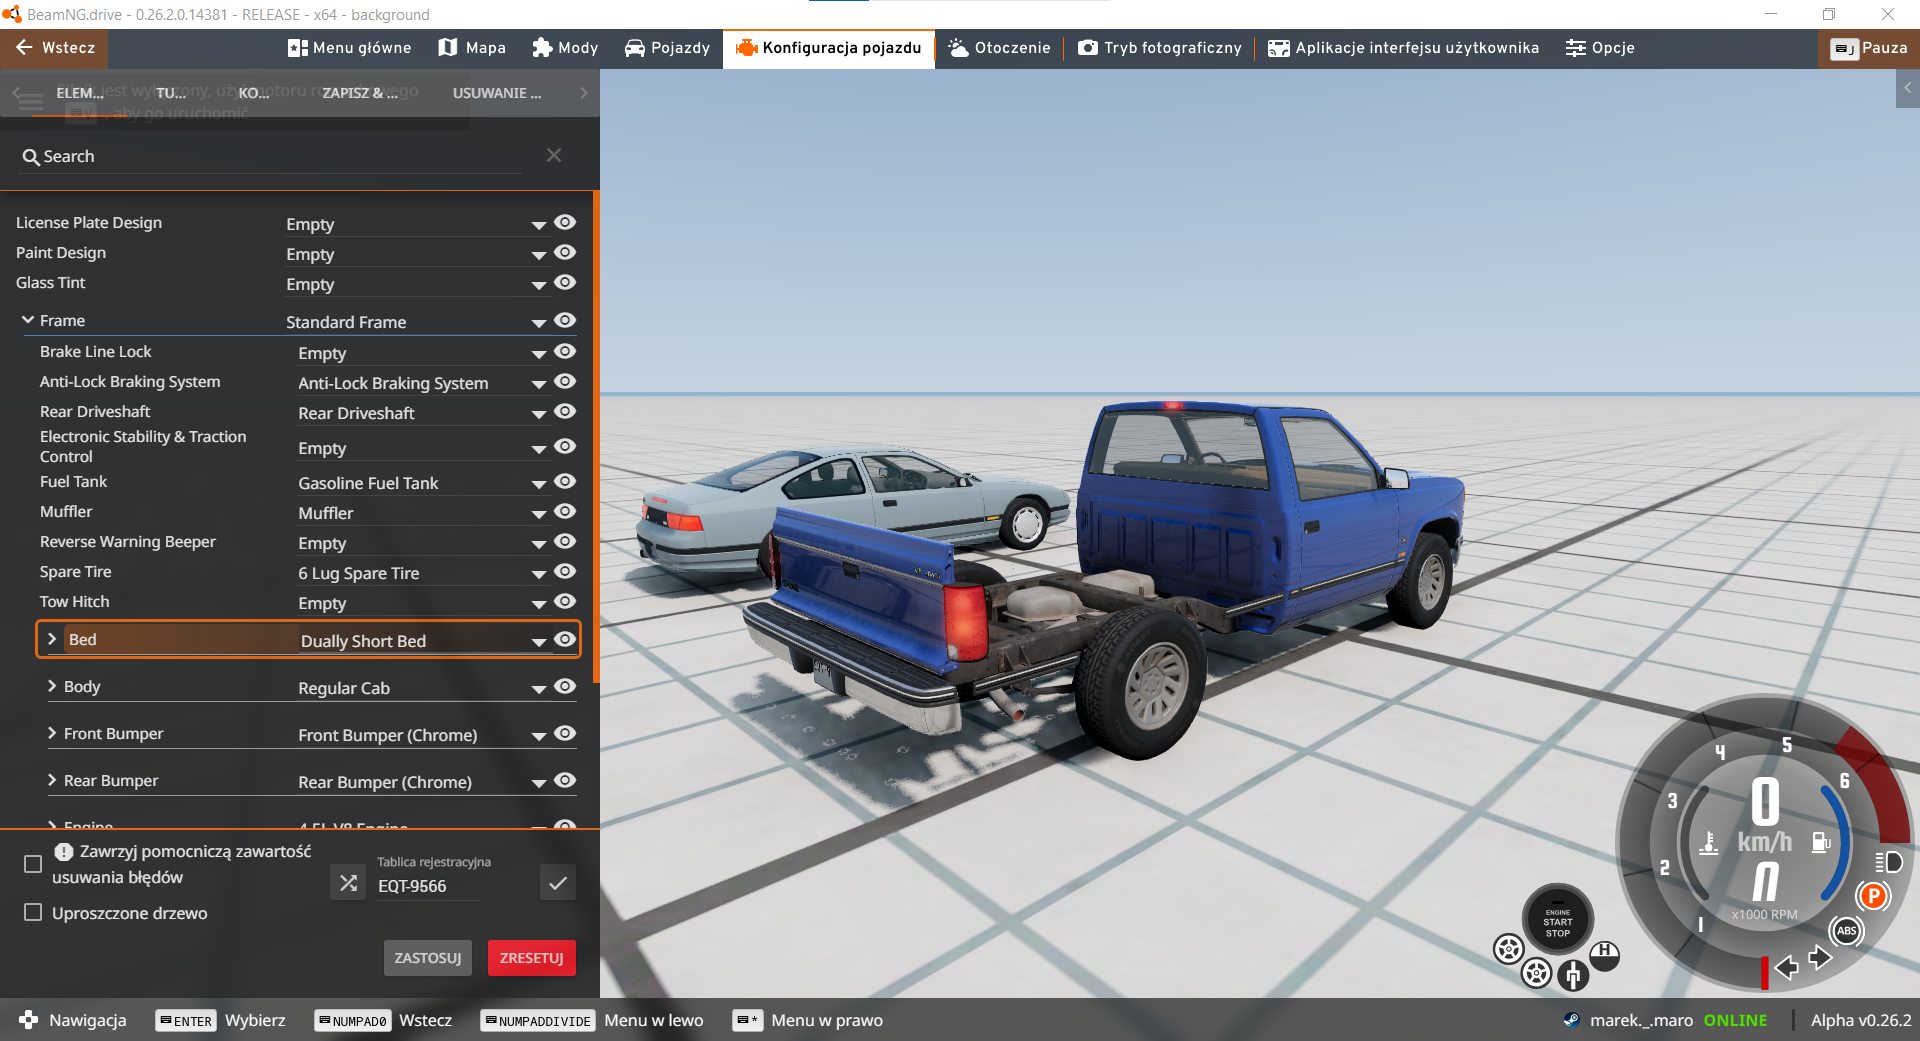Click the parking brake P indicator
1920x1041 pixels.
[1874, 896]
